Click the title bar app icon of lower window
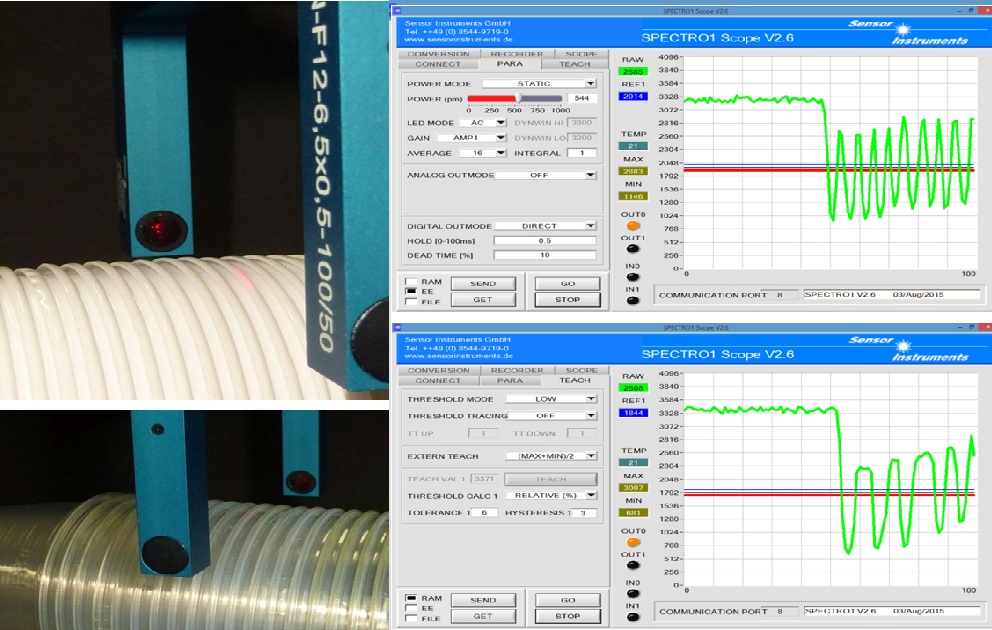The width and height of the screenshot is (992, 630). (x=397, y=327)
